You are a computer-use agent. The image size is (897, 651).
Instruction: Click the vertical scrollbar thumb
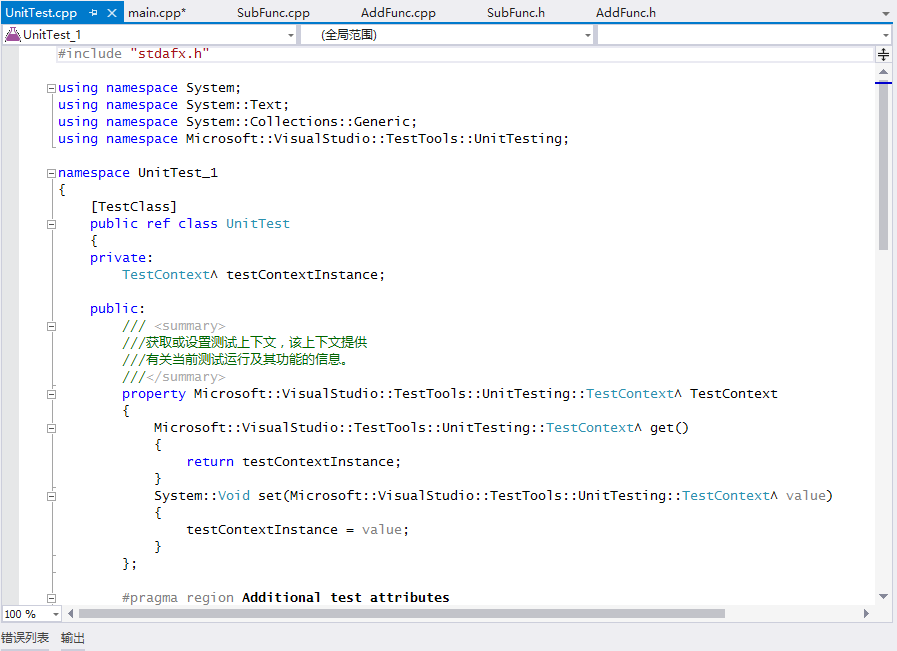[x=883, y=166]
